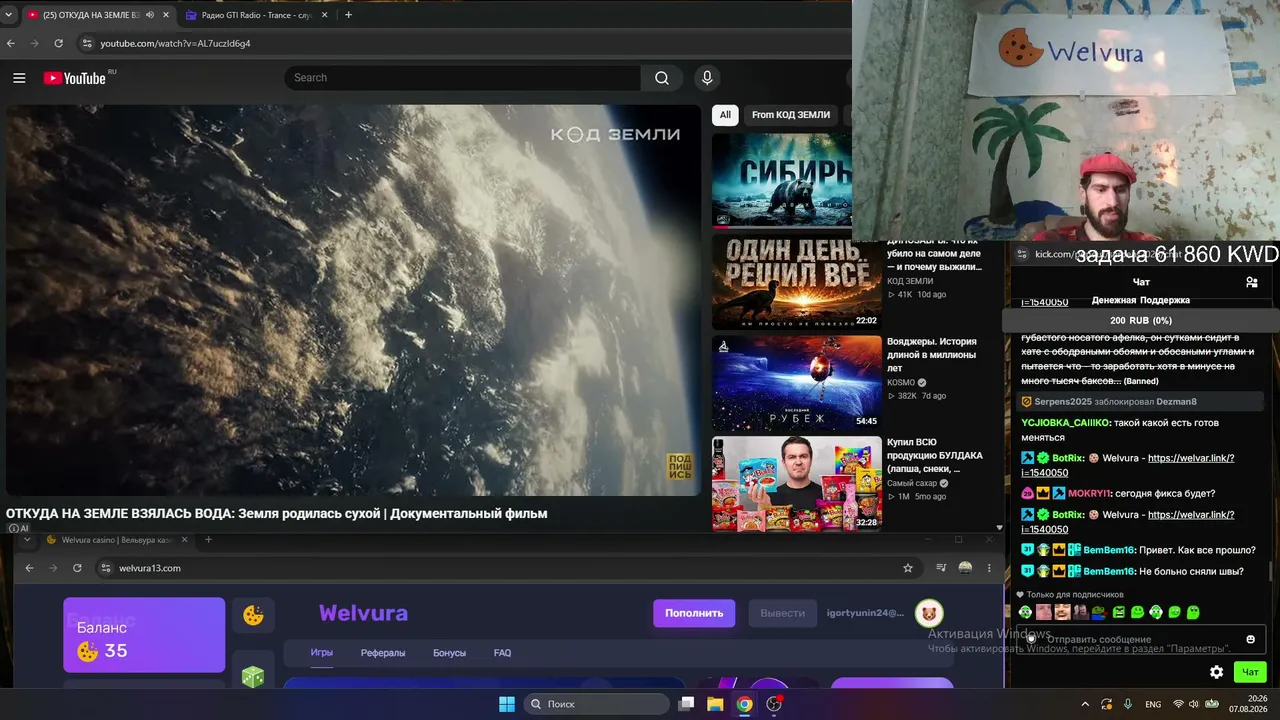Open the Windows Start menu

pos(507,704)
